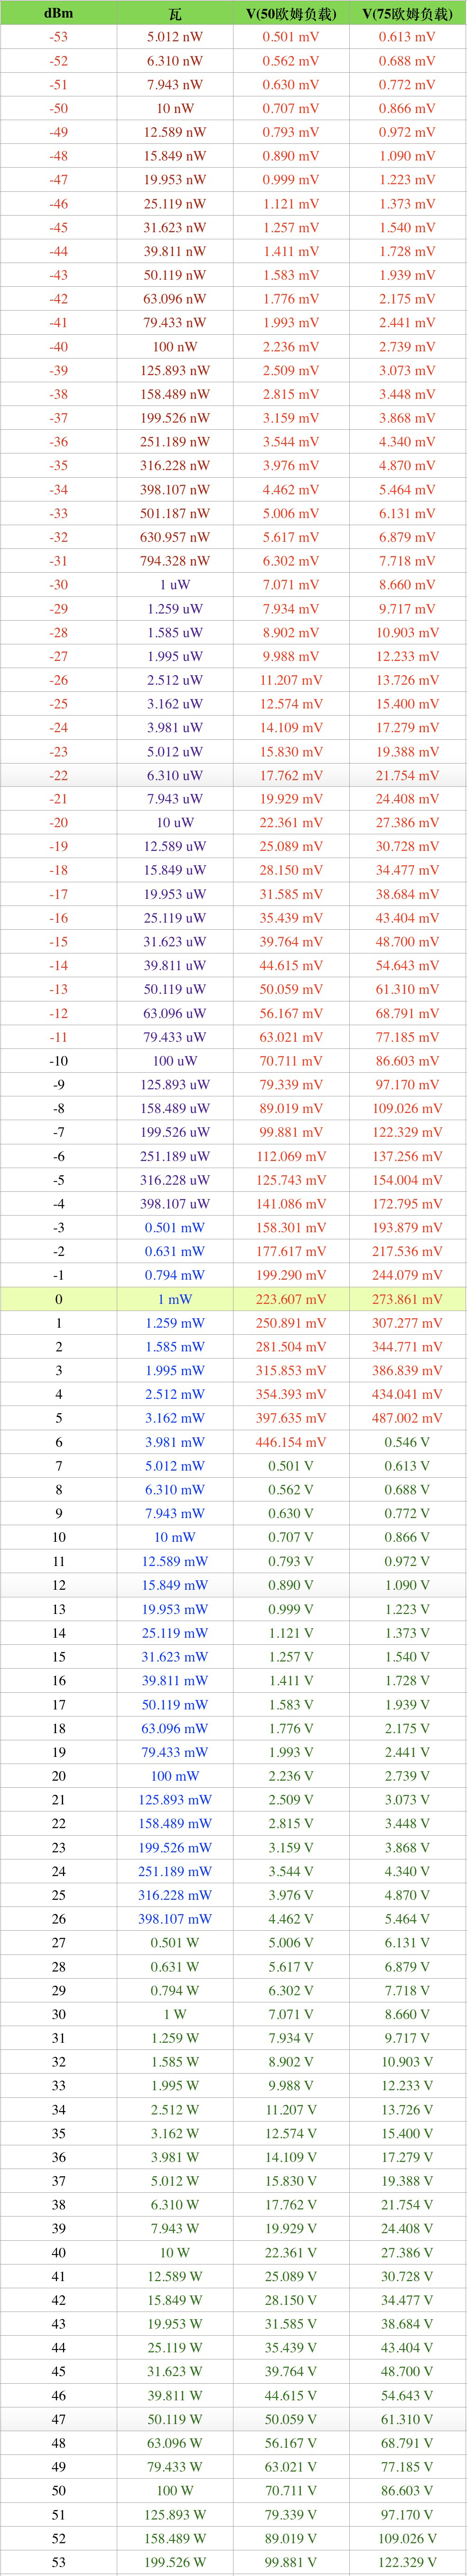467x2576 pixels.
Task: Click the 6.310 uW cell
Action: (x=175, y=775)
